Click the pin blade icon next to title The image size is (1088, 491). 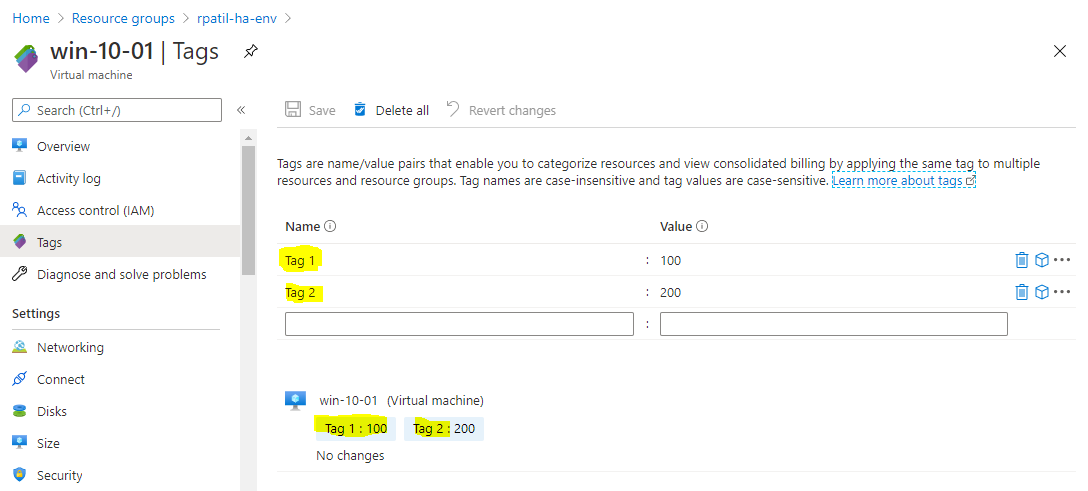[251, 51]
